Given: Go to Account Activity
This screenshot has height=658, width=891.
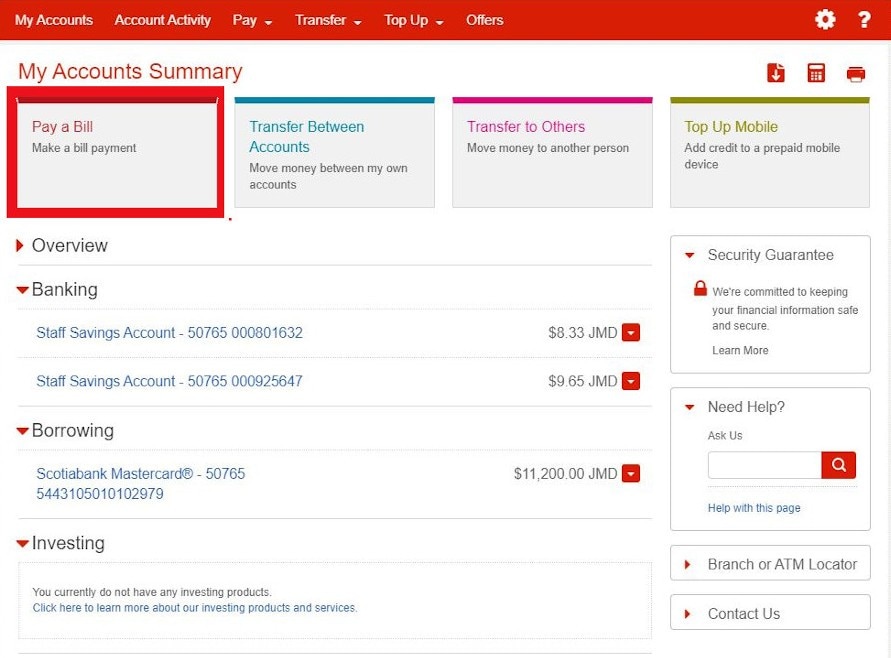Looking at the screenshot, I should (162, 20).
